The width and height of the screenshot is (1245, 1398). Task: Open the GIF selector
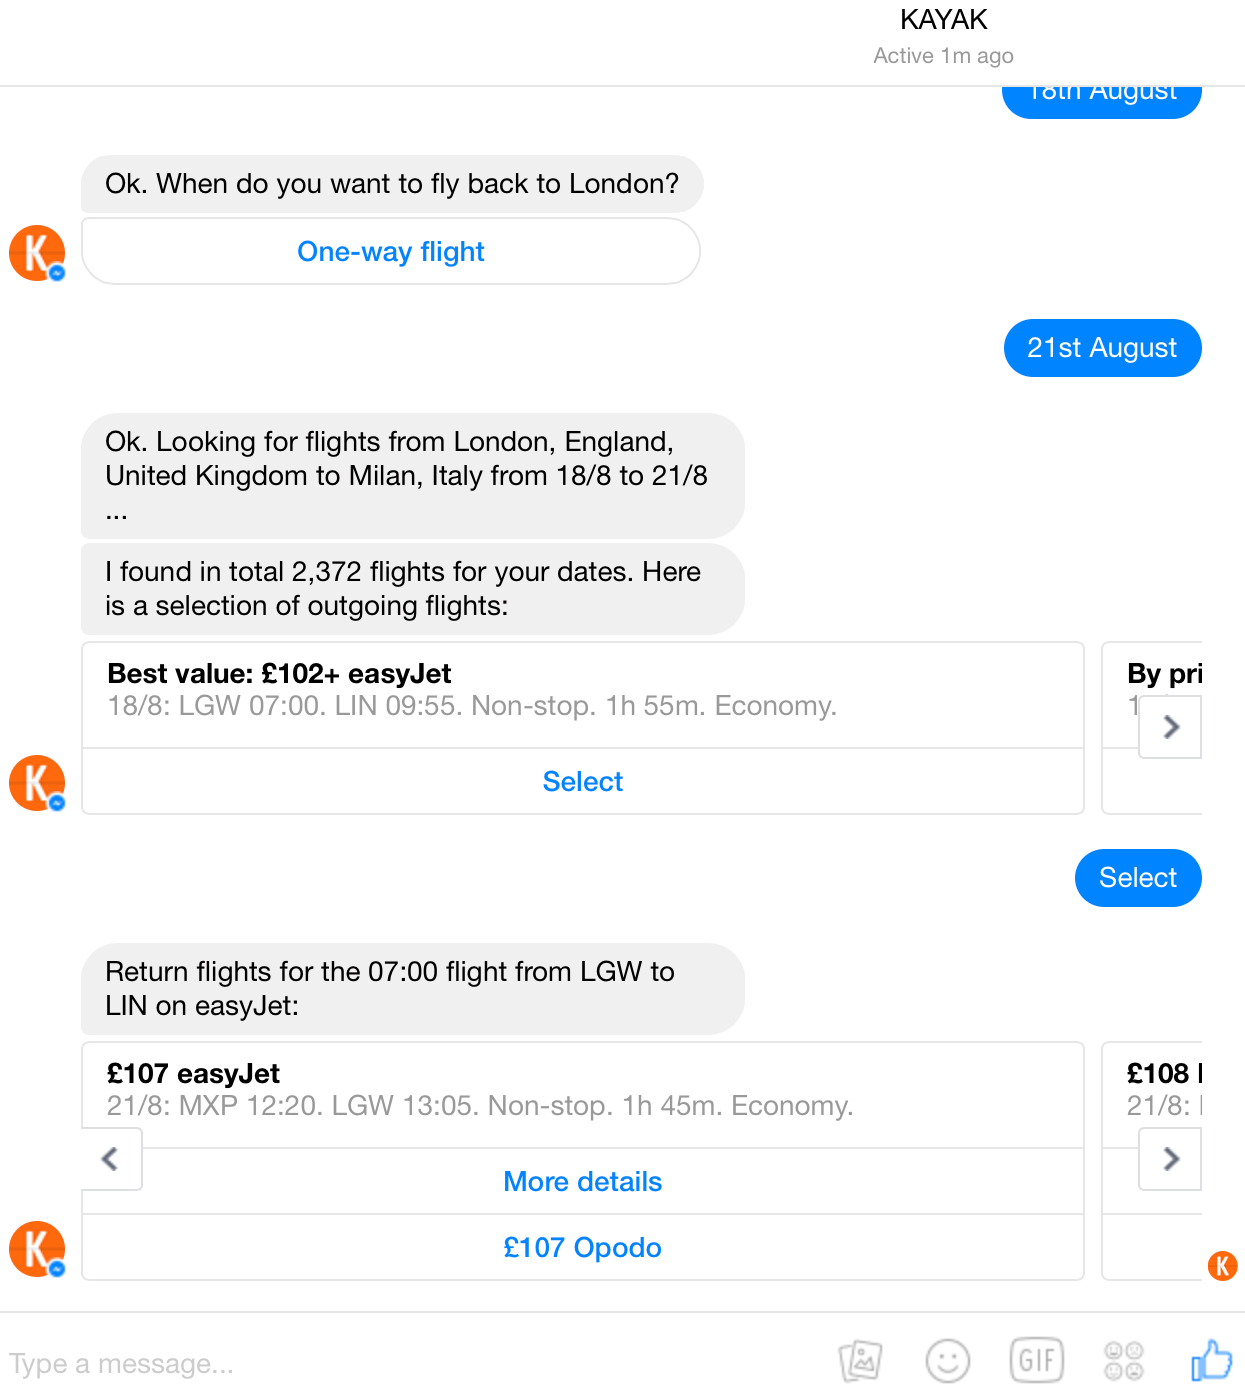tap(1037, 1360)
